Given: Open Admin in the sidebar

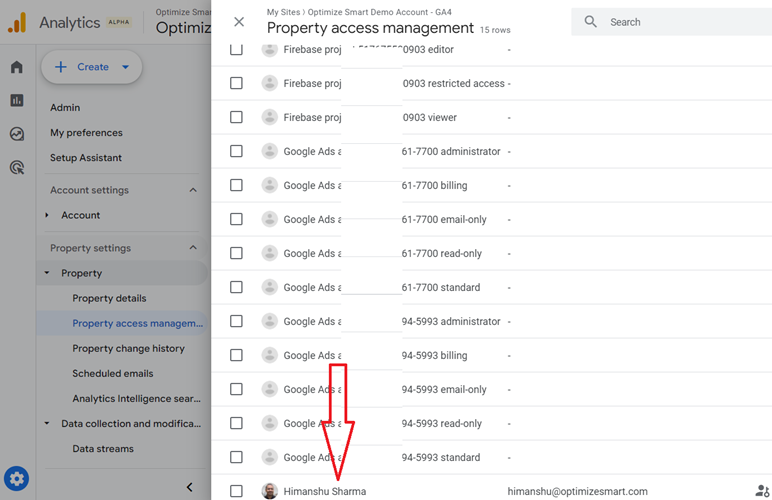Looking at the screenshot, I should point(65,107).
